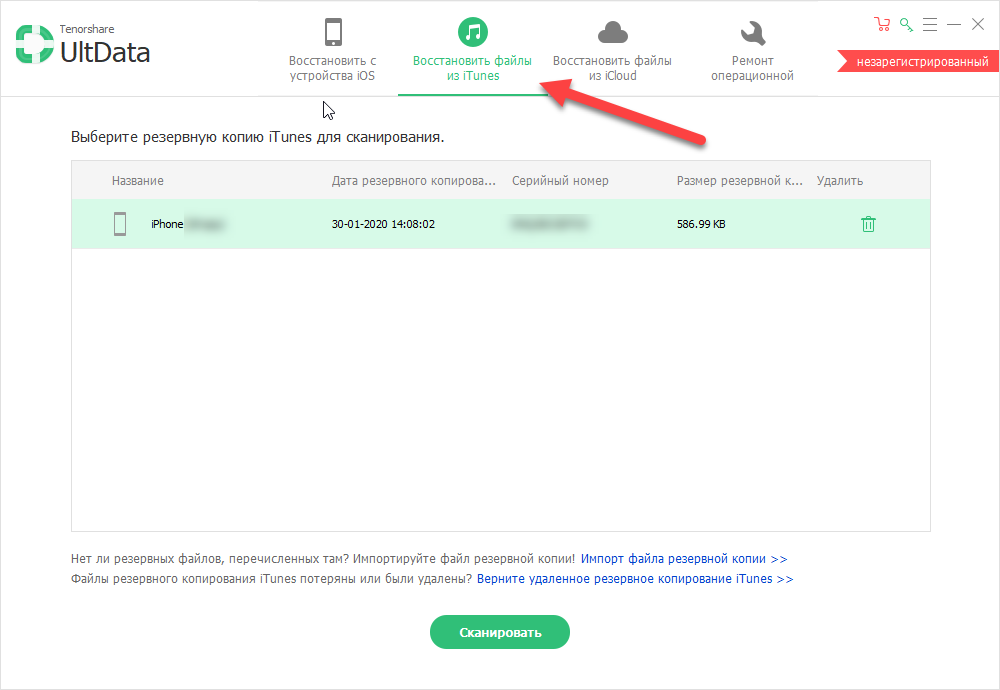Click the Удалить column header
The height and width of the screenshot is (690, 1000).
tap(840, 180)
